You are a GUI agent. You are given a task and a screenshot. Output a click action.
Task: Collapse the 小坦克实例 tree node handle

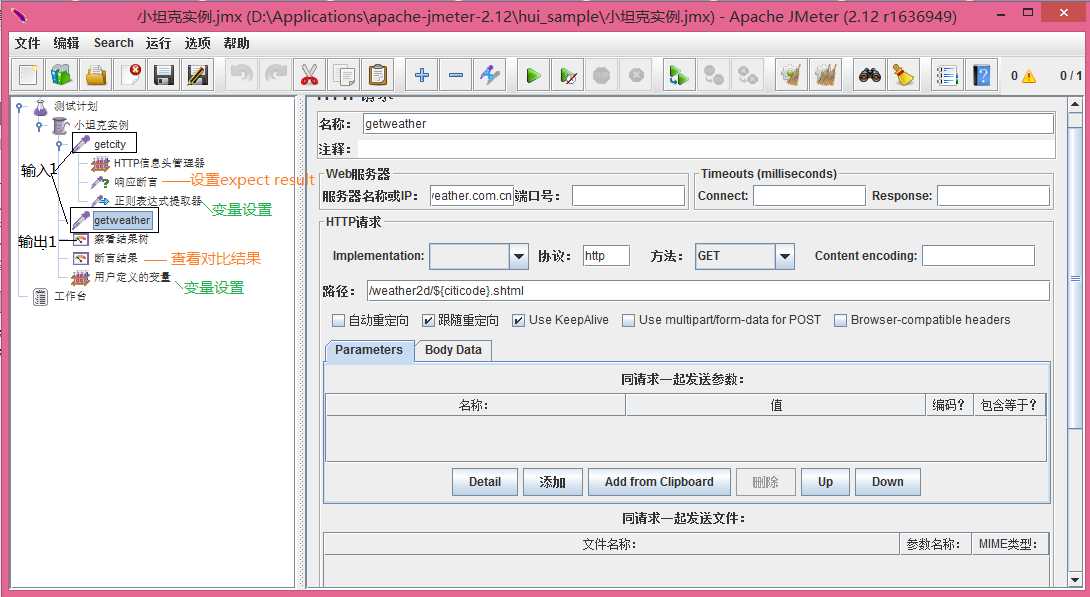[40, 126]
